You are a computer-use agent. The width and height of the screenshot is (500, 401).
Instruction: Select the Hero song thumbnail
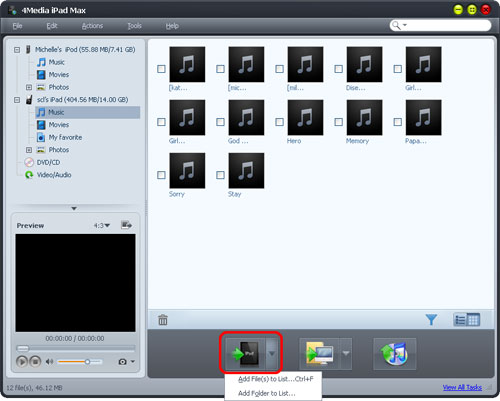click(305, 117)
